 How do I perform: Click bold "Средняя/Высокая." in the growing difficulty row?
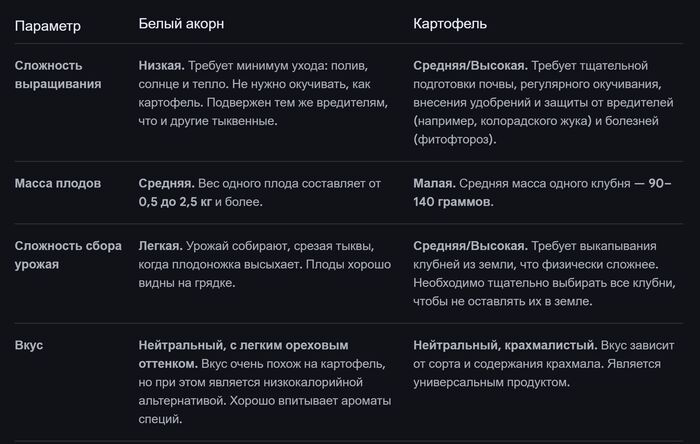(470, 66)
